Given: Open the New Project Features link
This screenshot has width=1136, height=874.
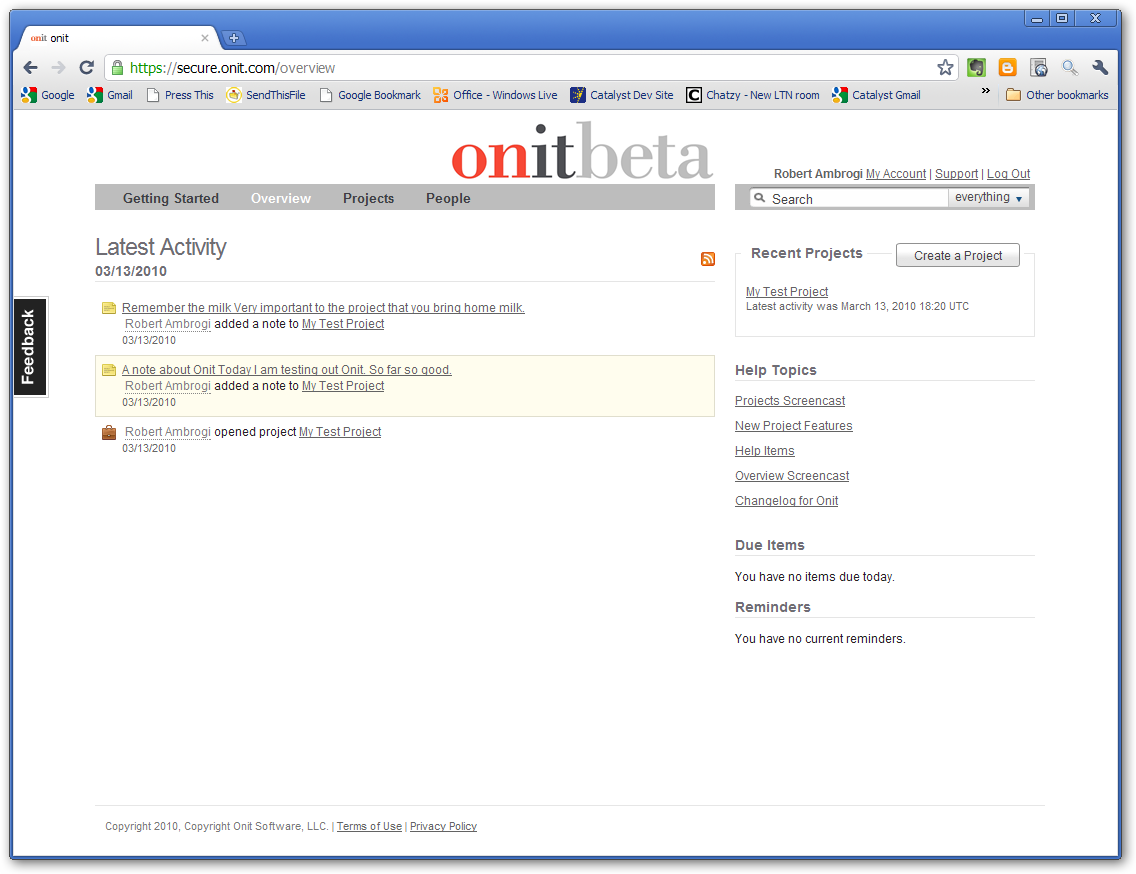Looking at the screenshot, I should [x=793, y=426].
